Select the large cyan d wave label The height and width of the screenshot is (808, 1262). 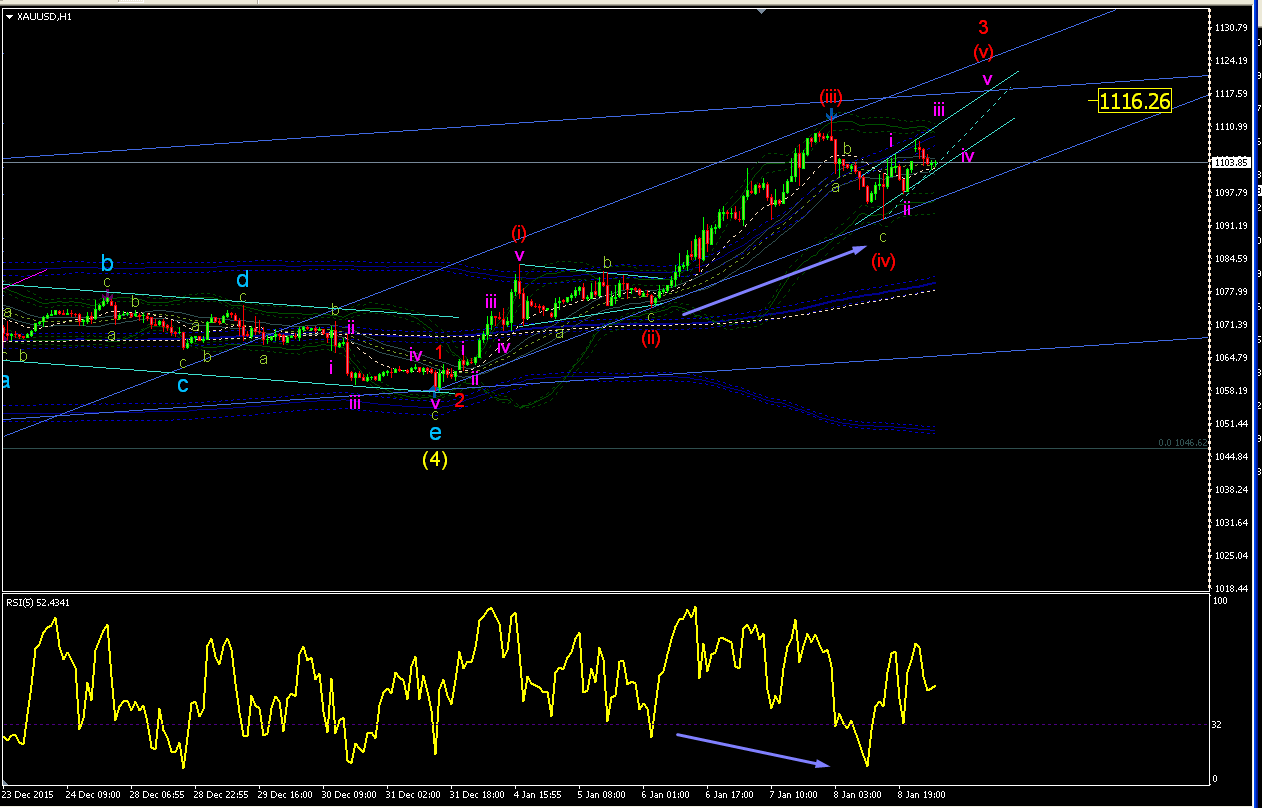click(243, 280)
